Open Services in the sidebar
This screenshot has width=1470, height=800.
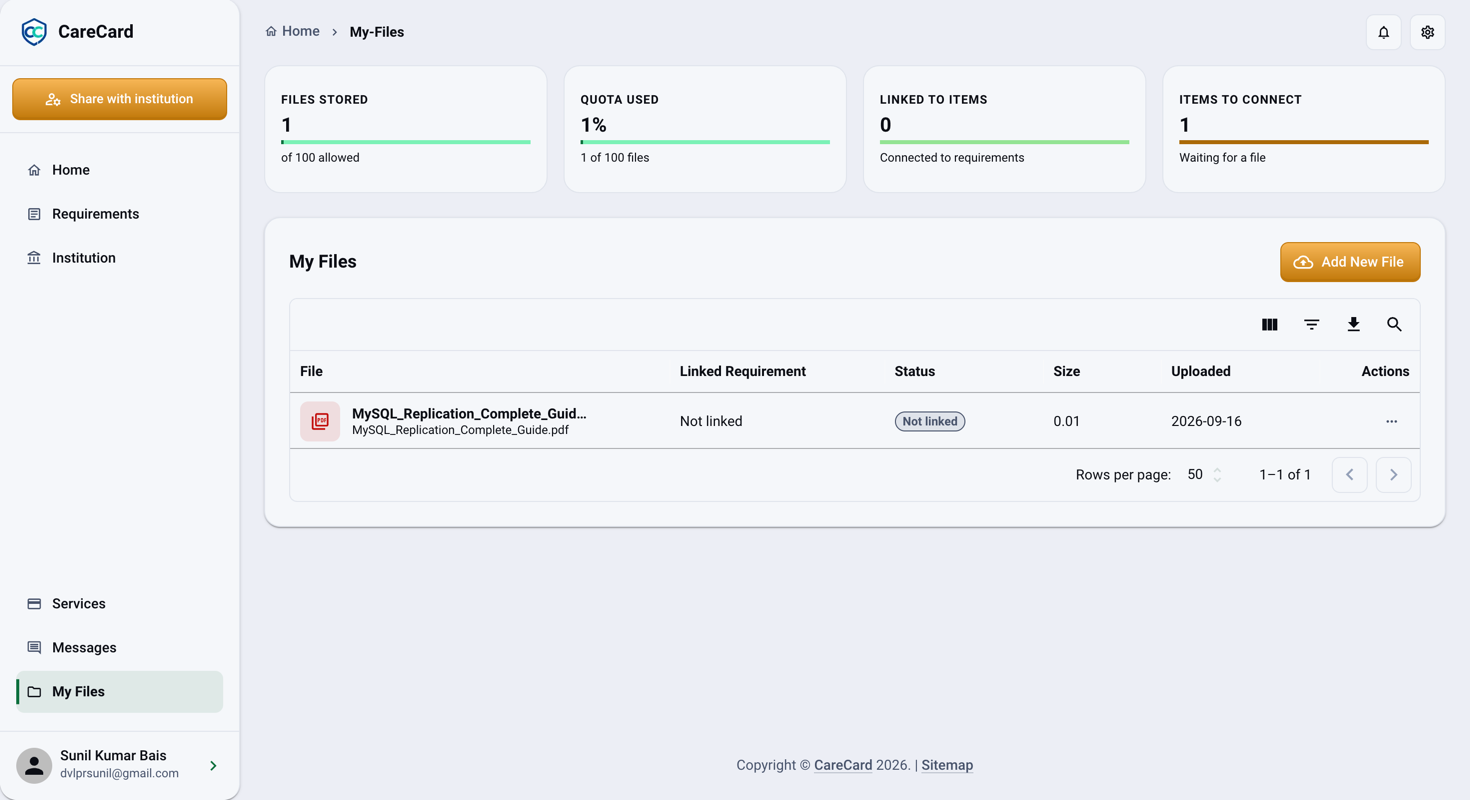120,604
